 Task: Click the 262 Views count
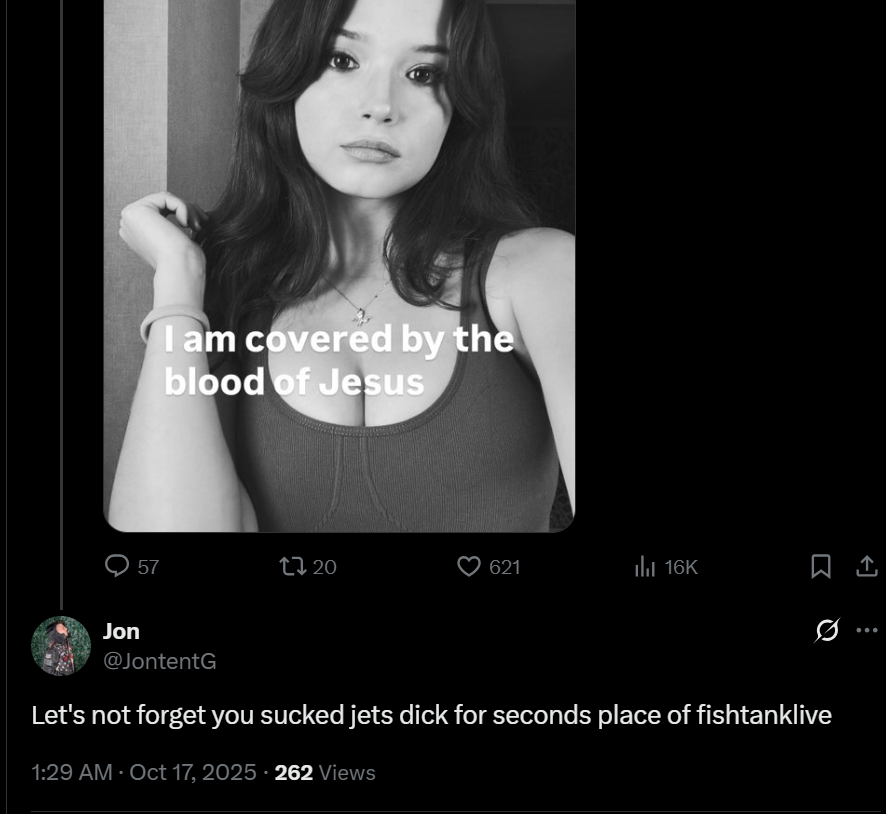tap(325, 772)
